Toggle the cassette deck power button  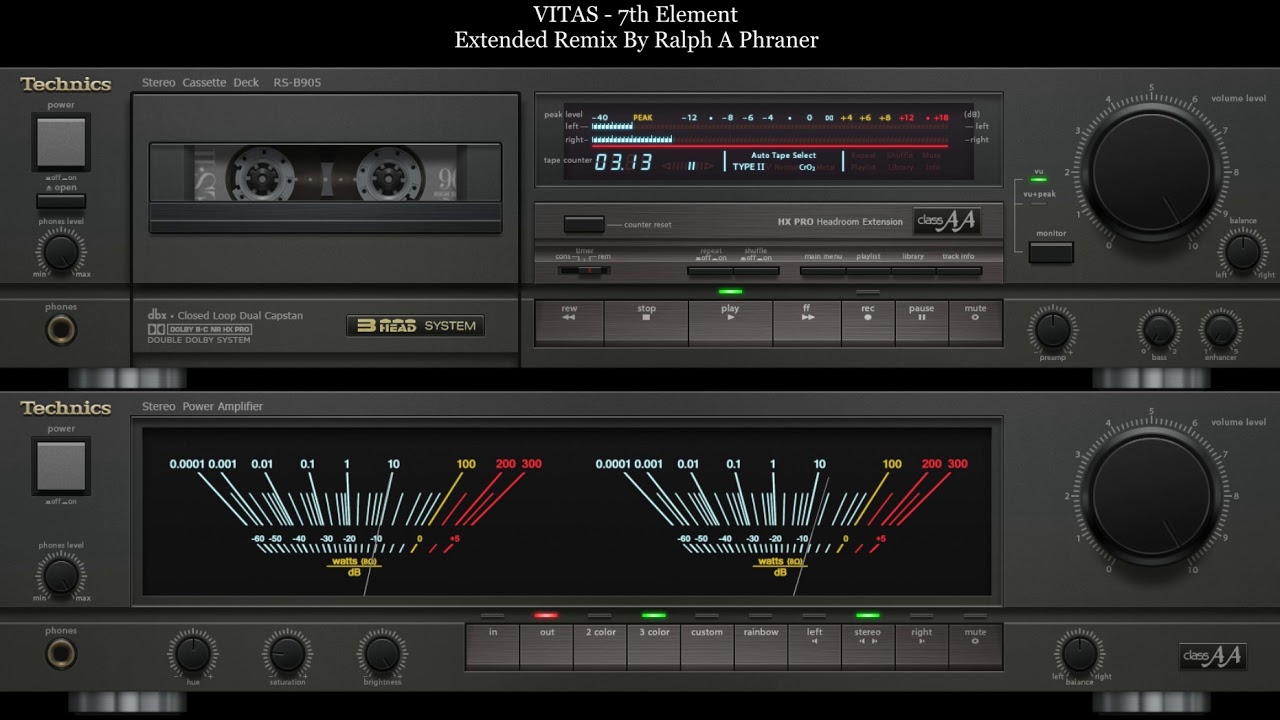pyautogui.click(x=61, y=143)
